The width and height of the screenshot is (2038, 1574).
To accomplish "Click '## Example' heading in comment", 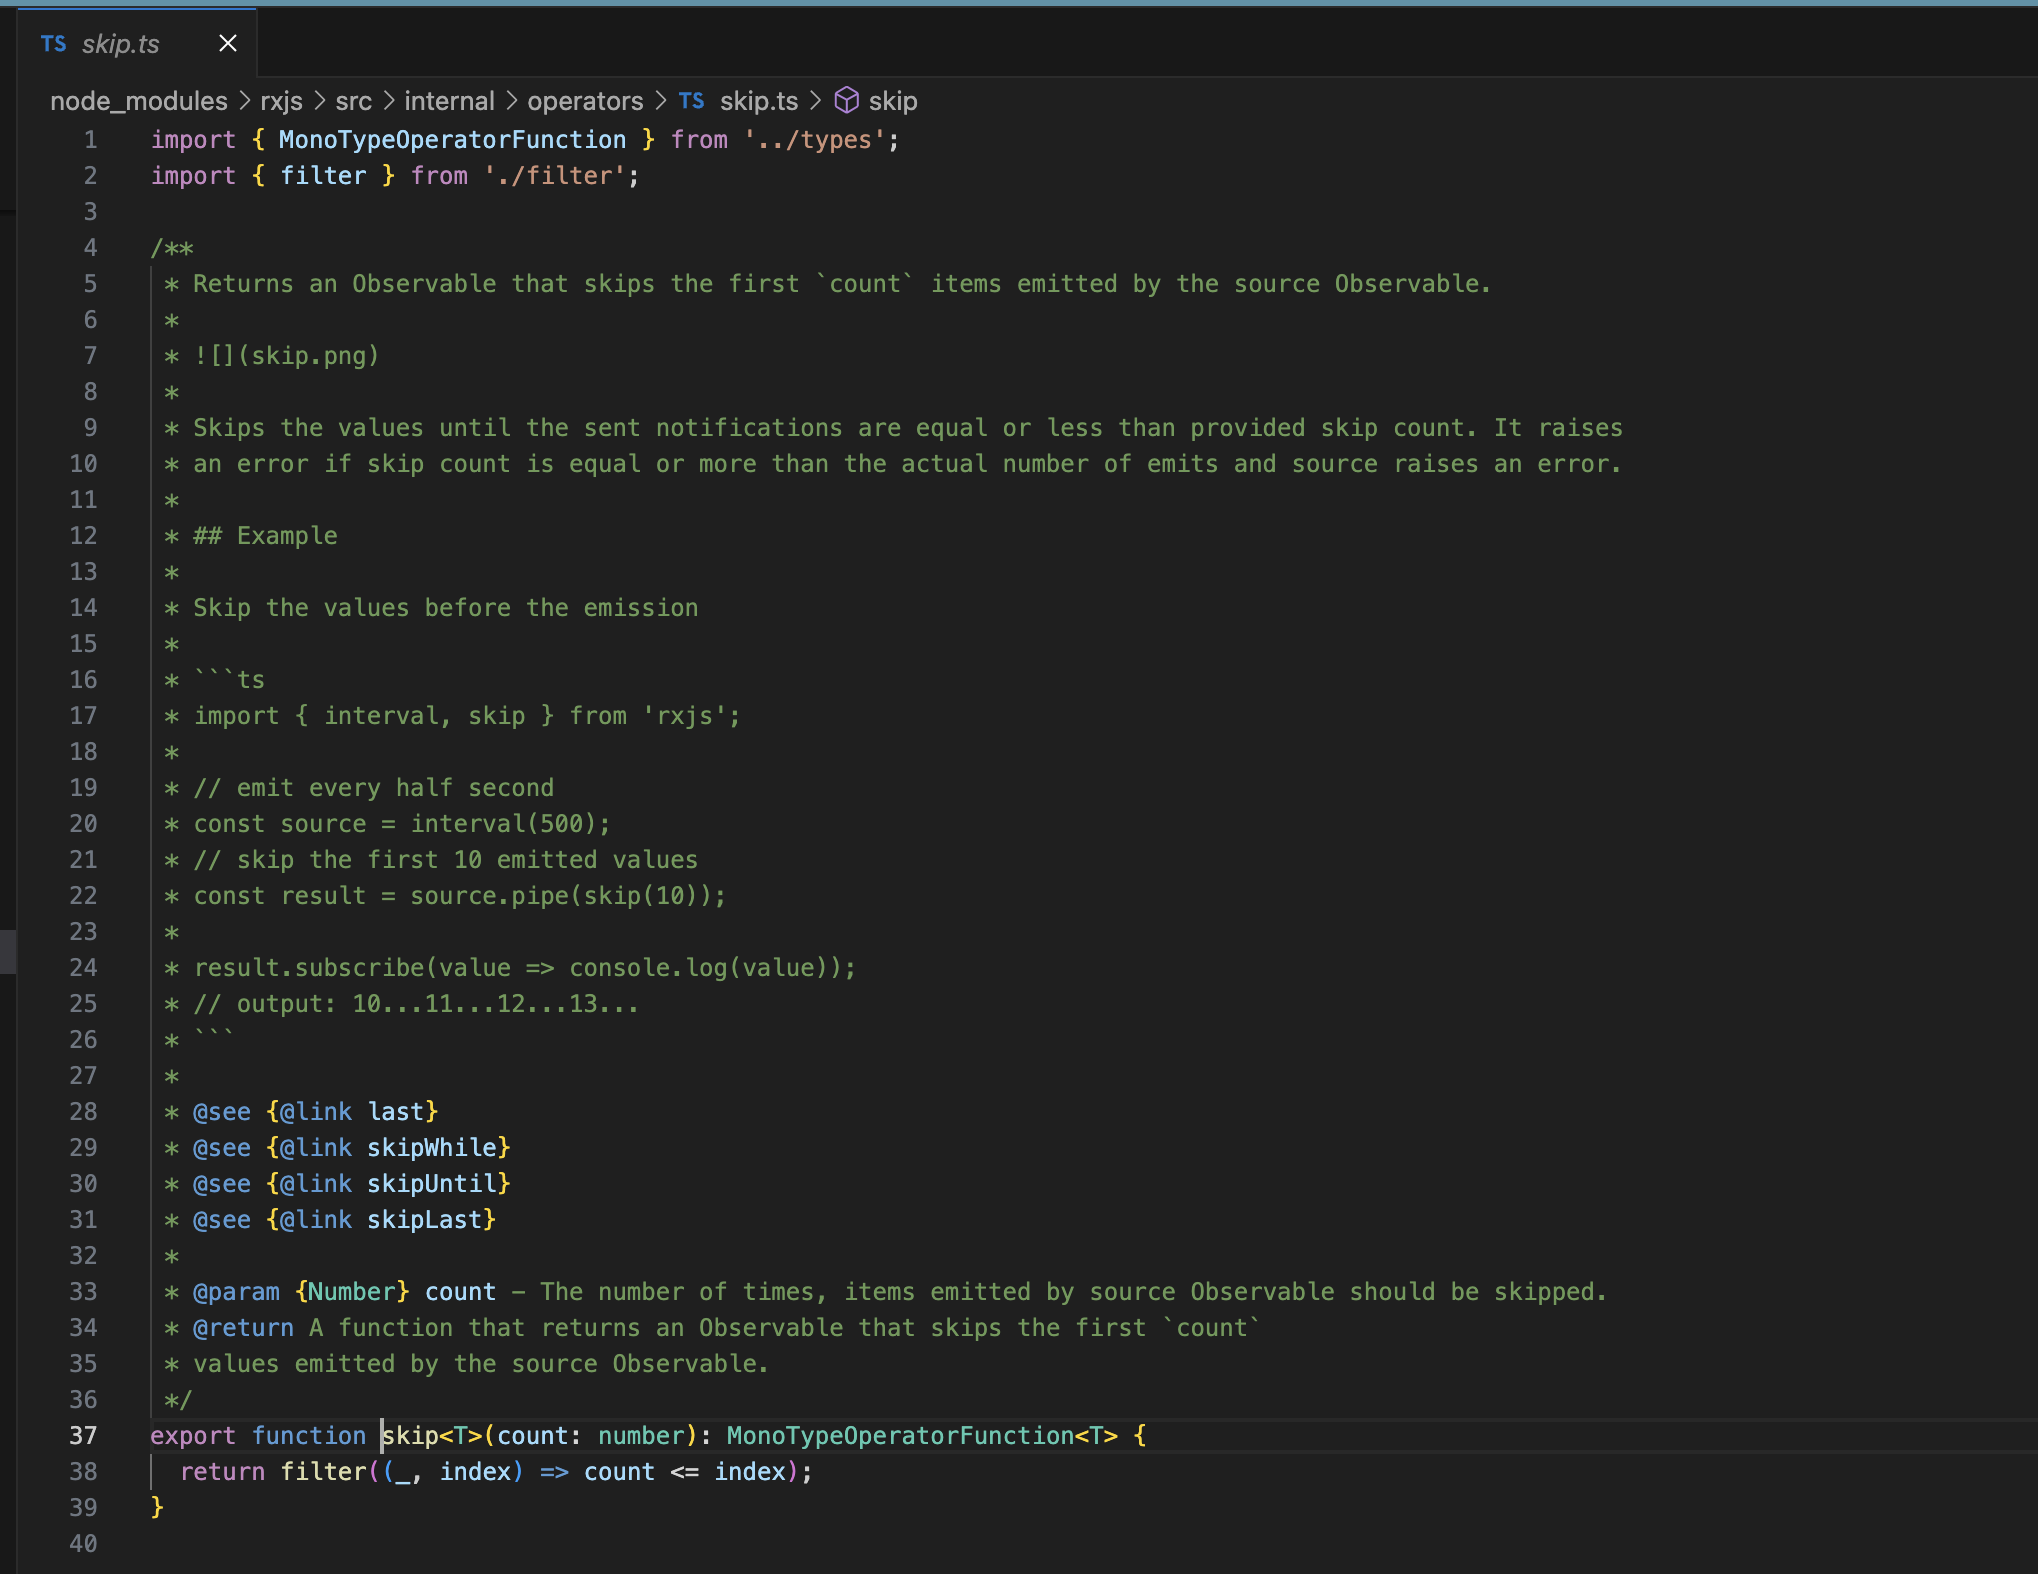I will pos(265,535).
